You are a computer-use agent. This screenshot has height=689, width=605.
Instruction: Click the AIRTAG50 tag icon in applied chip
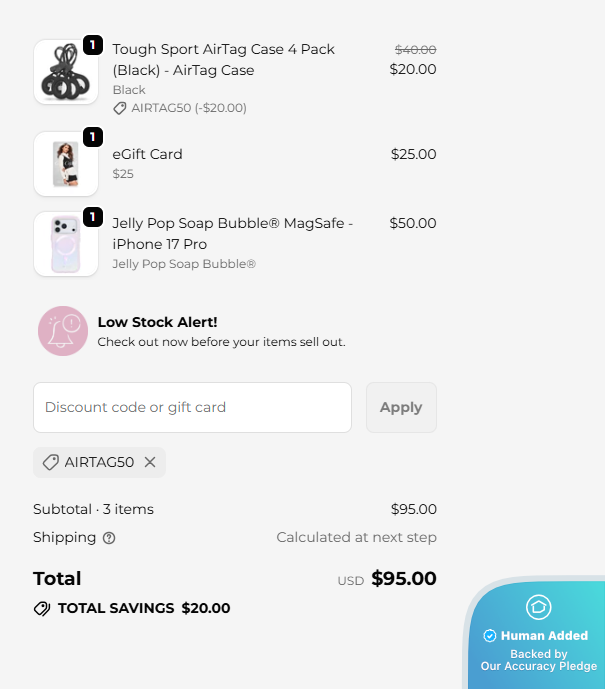click(x=51, y=462)
